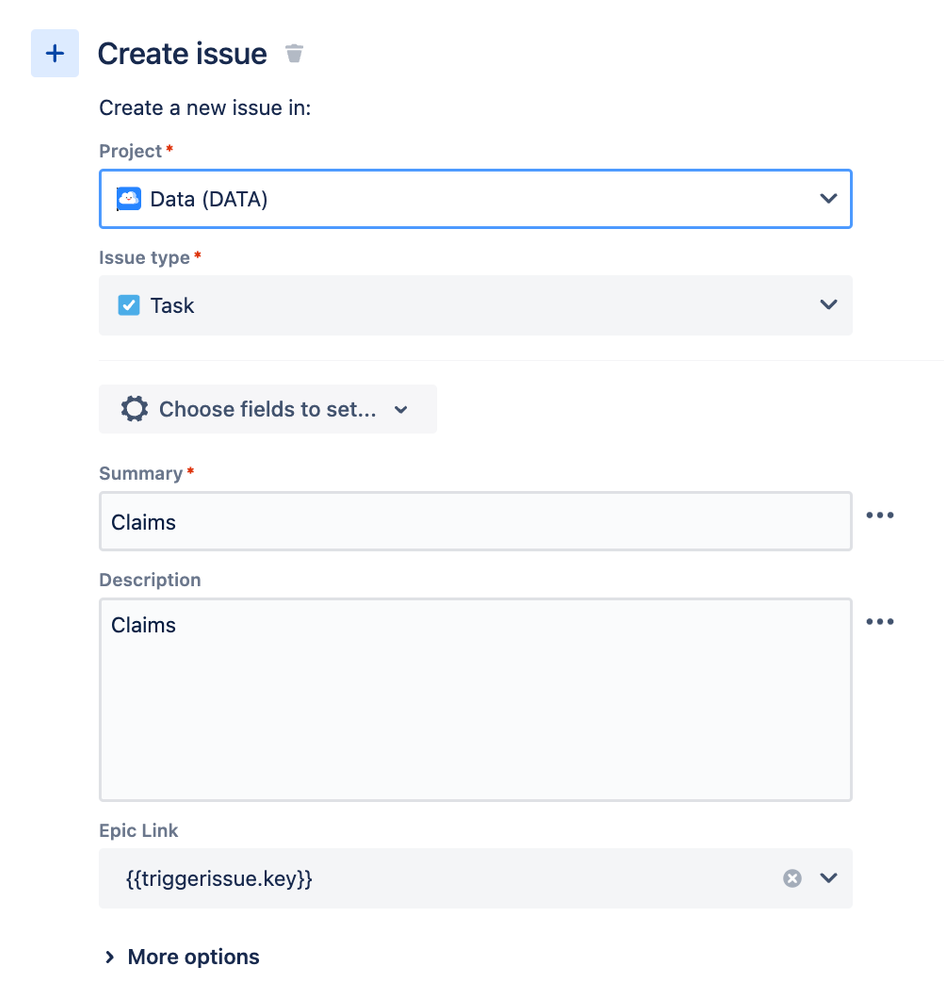
Task: Click the Task issue type checkmark icon
Action: pos(129,305)
